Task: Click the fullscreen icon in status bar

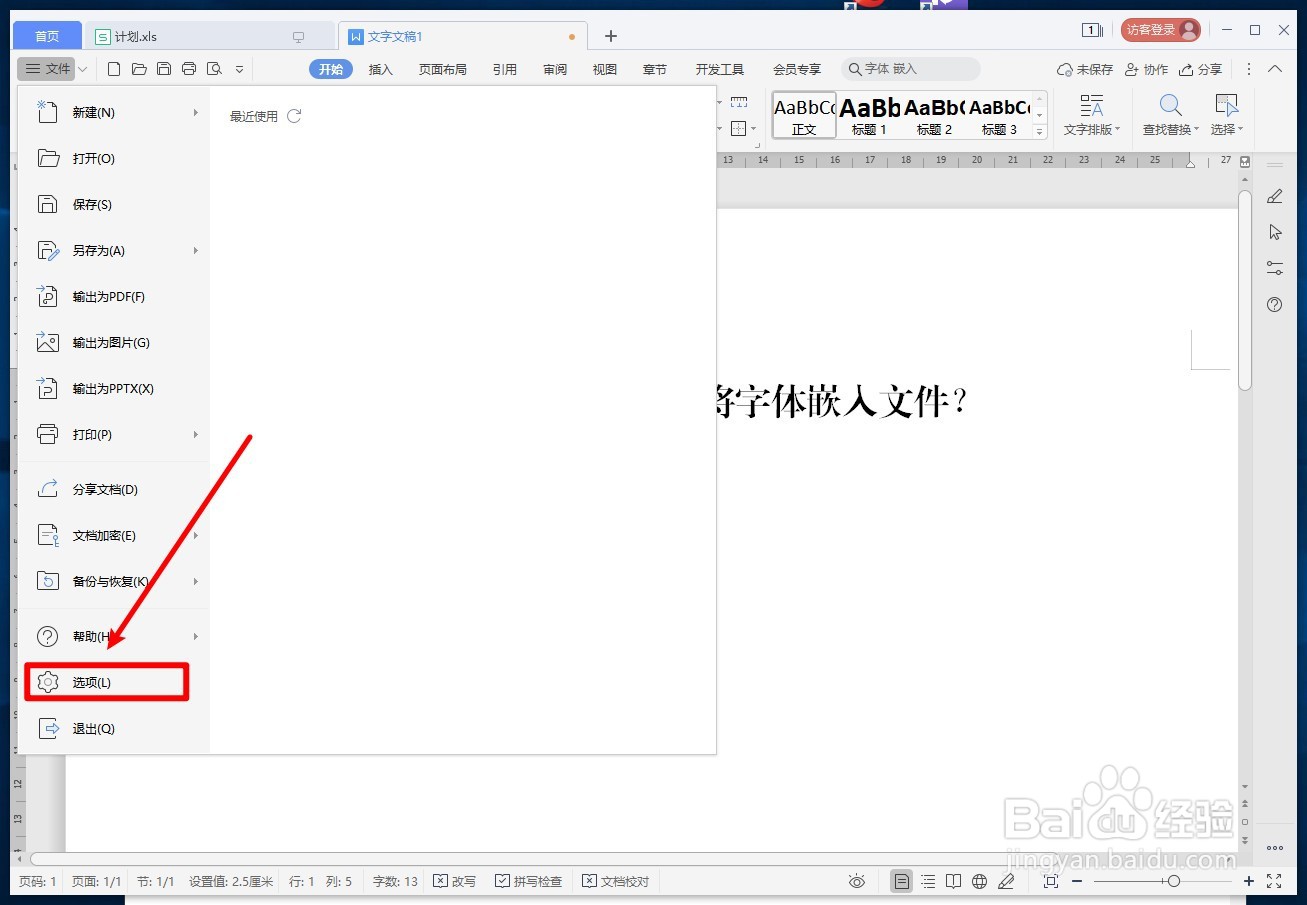Action: (1274, 881)
